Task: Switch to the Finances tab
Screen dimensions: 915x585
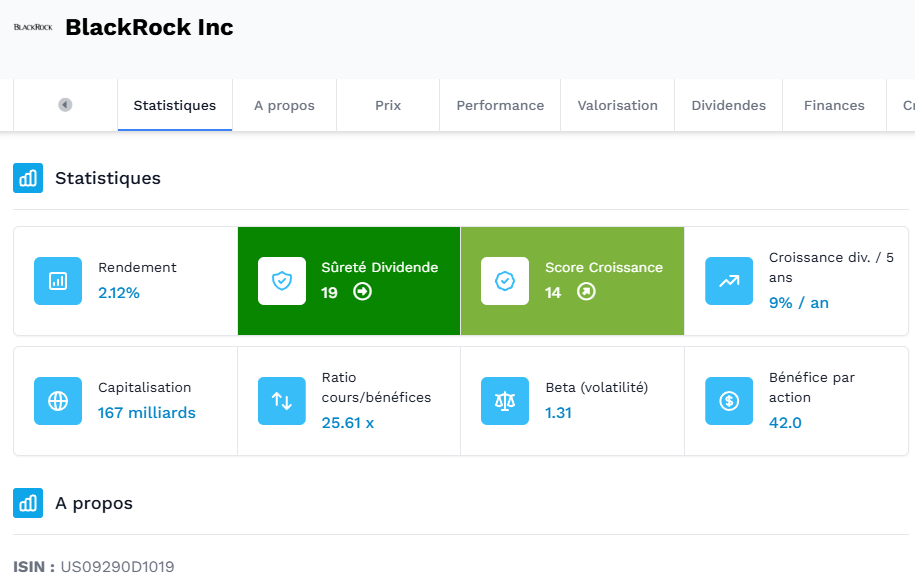Action: click(834, 105)
